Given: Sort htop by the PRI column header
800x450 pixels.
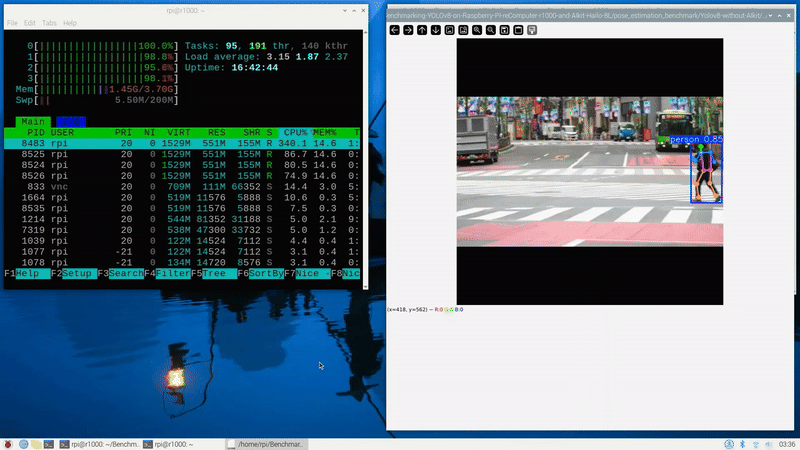Looking at the screenshot, I should [123, 133].
